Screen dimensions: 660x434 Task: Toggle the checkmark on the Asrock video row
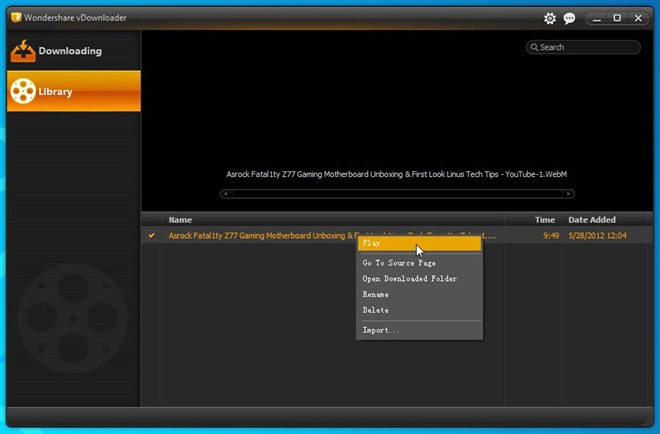pyautogui.click(x=152, y=236)
